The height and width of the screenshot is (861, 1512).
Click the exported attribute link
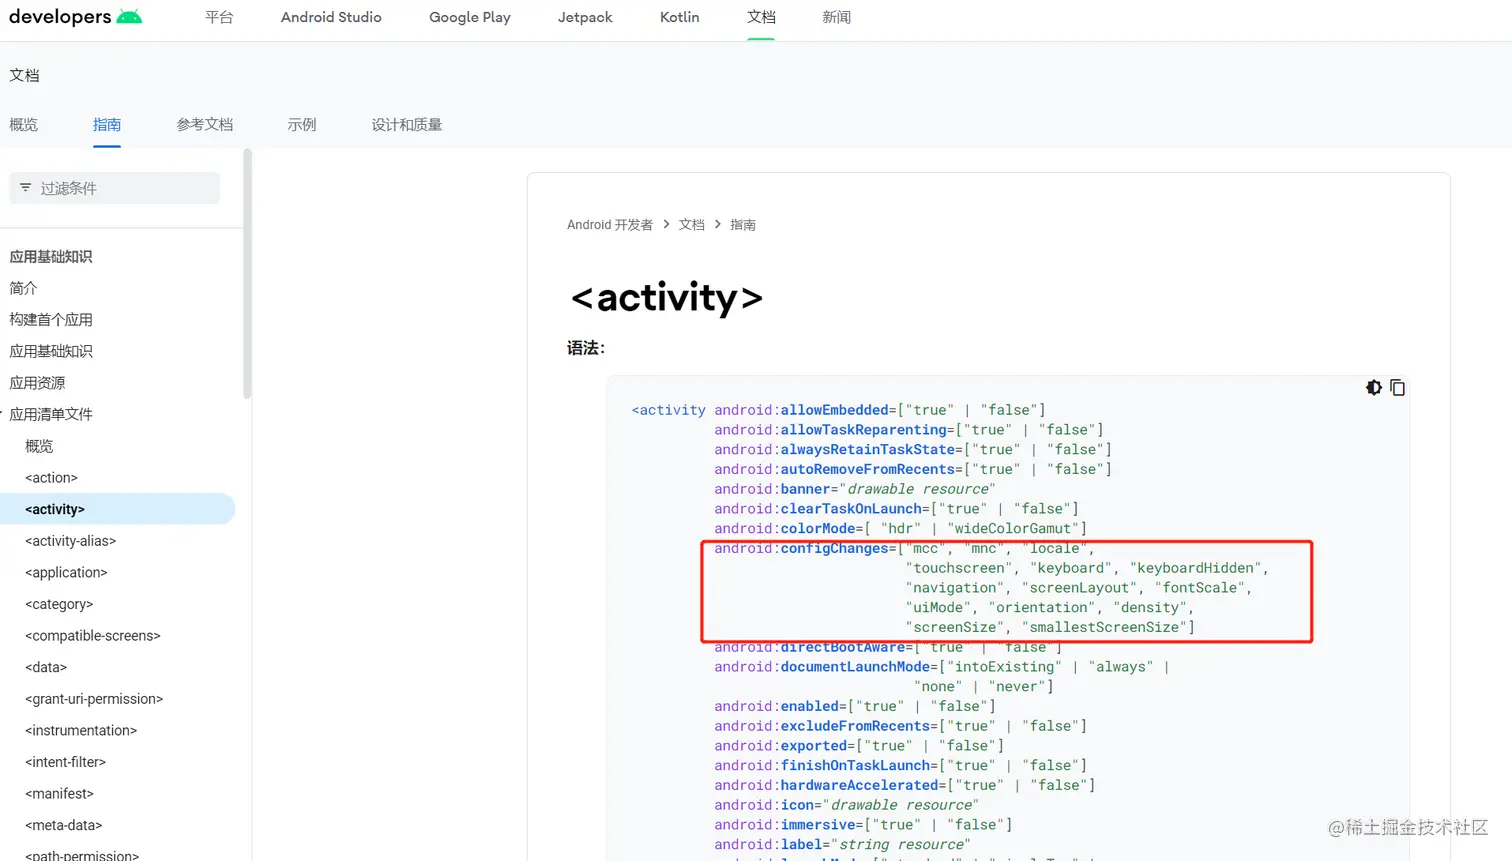[813, 746]
